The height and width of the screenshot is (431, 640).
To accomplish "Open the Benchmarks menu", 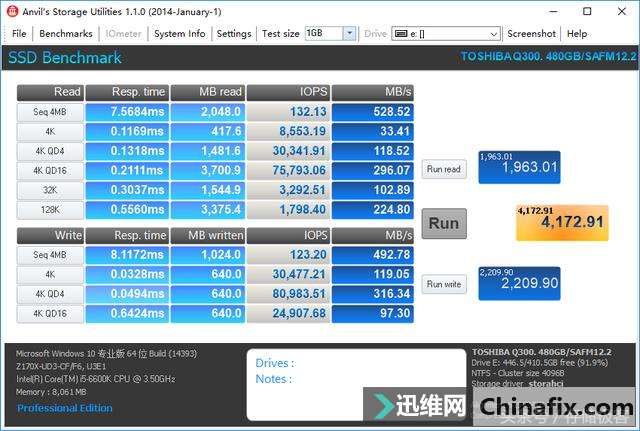I will (x=65, y=33).
